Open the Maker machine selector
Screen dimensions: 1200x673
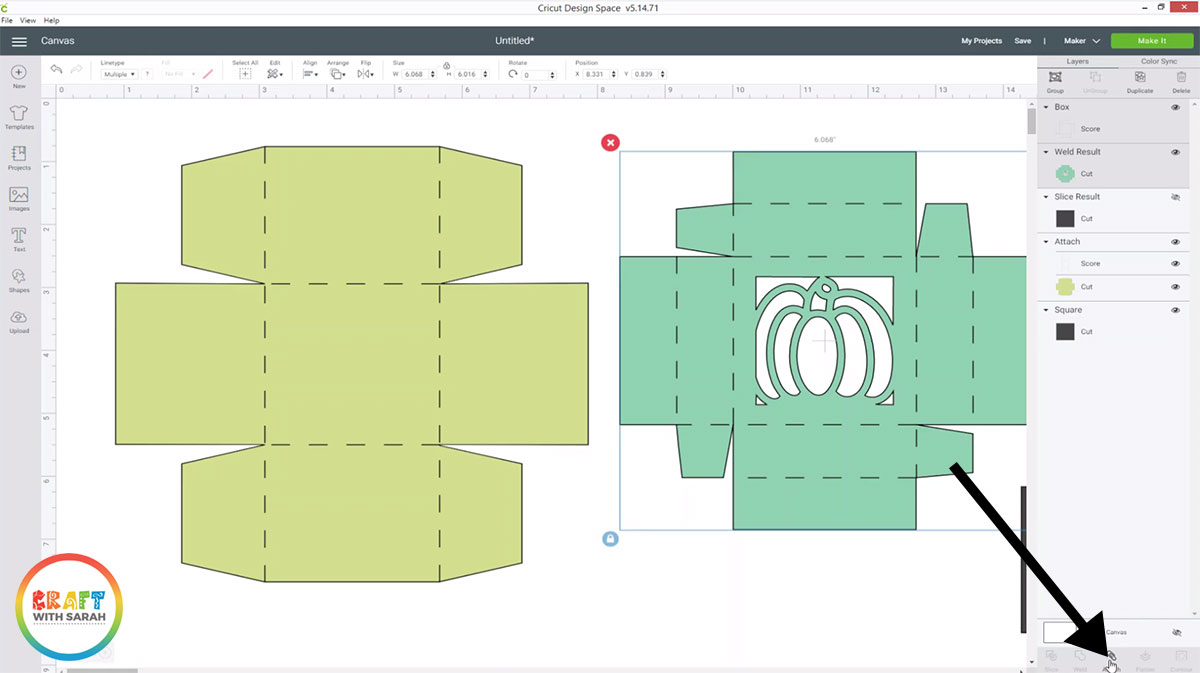tap(1081, 41)
